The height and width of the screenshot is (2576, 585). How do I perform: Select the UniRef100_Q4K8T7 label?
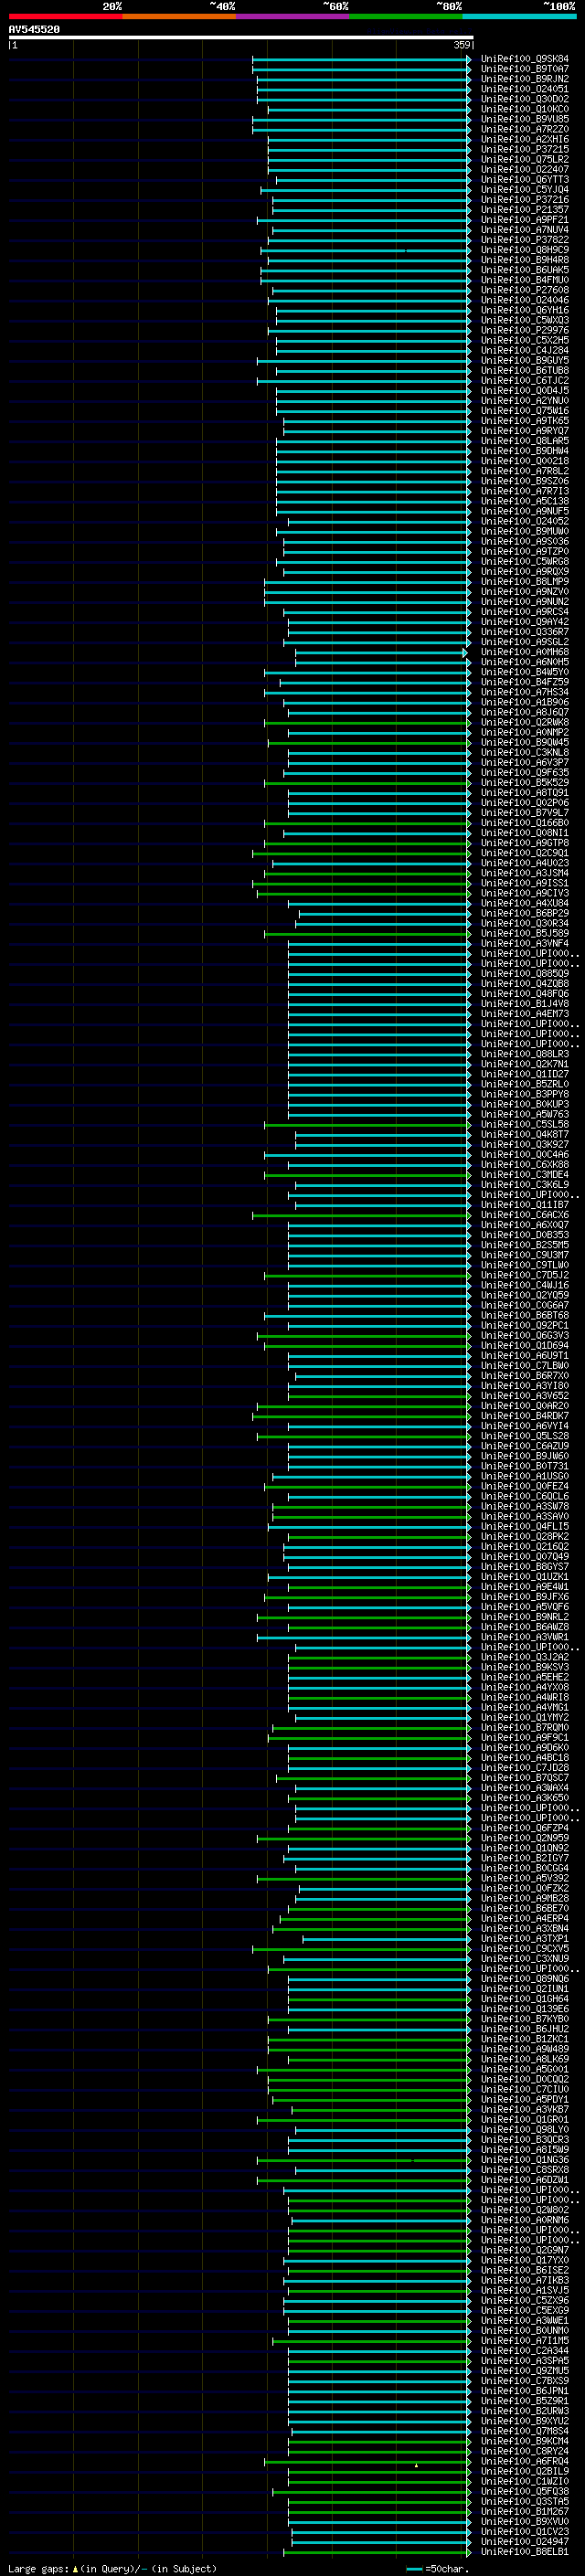pyautogui.click(x=525, y=1134)
